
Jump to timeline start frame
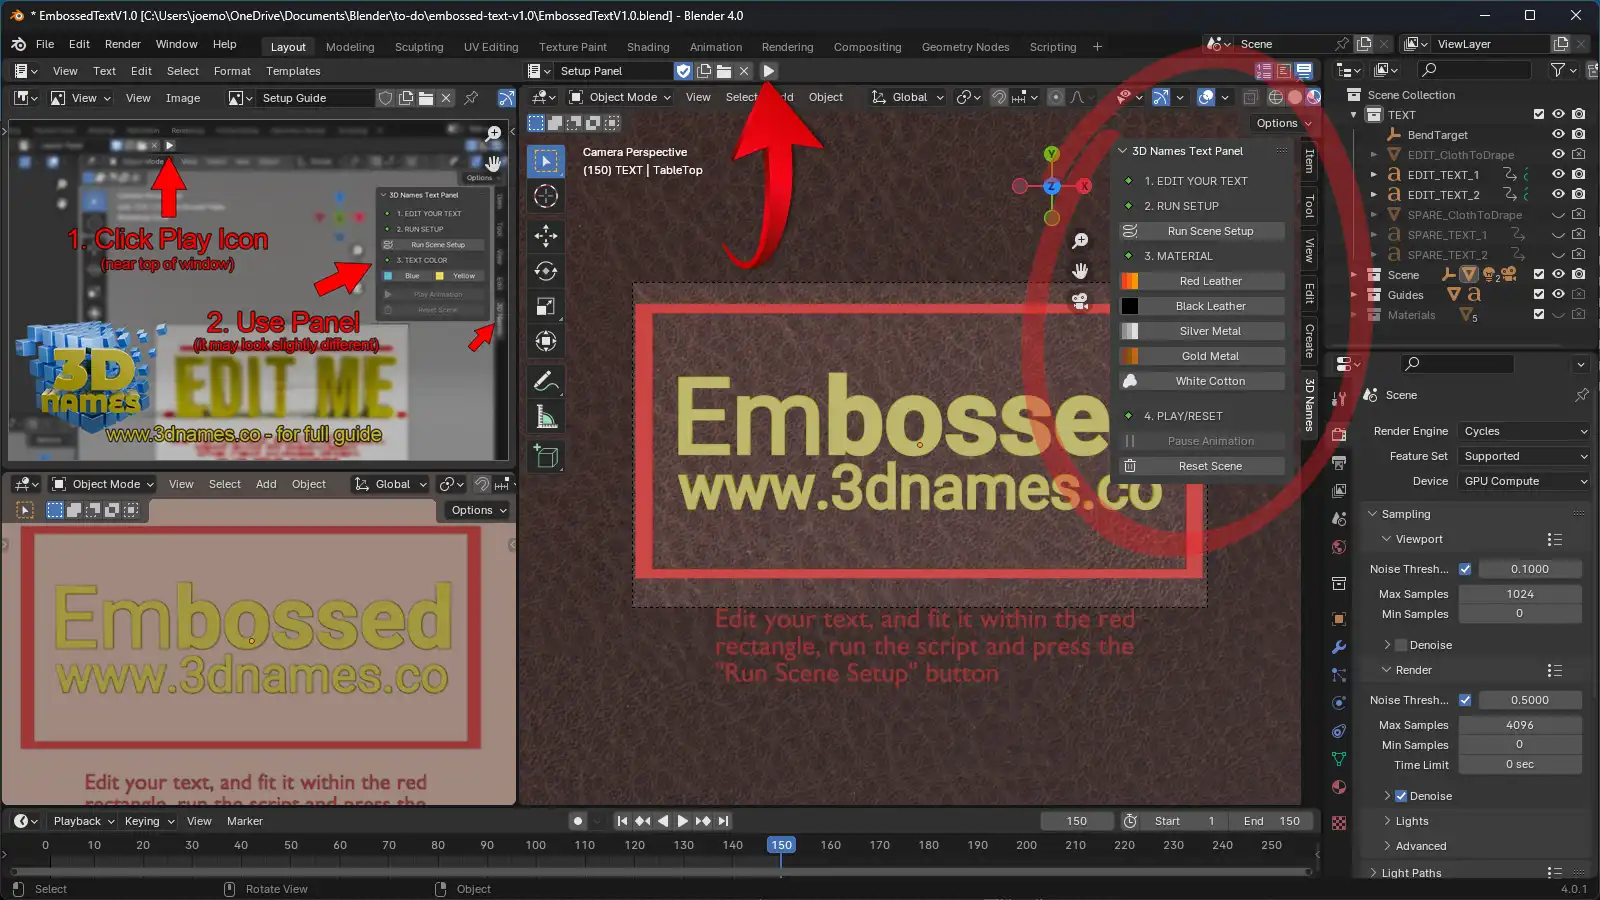622,821
